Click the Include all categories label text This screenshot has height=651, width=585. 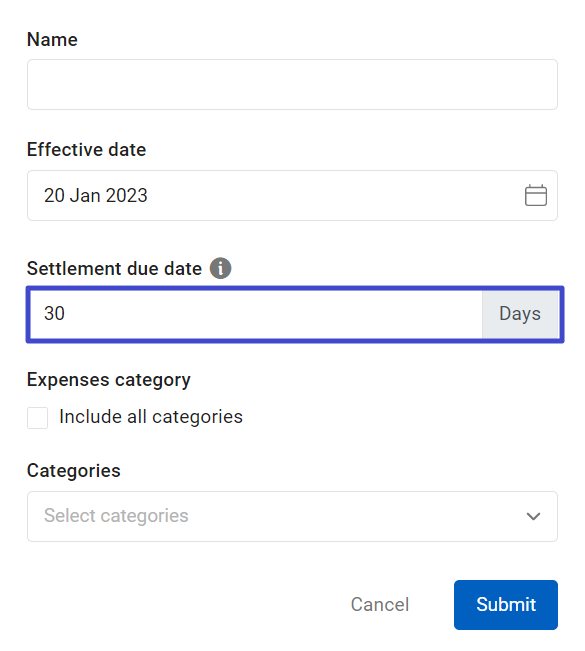pos(151,417)
